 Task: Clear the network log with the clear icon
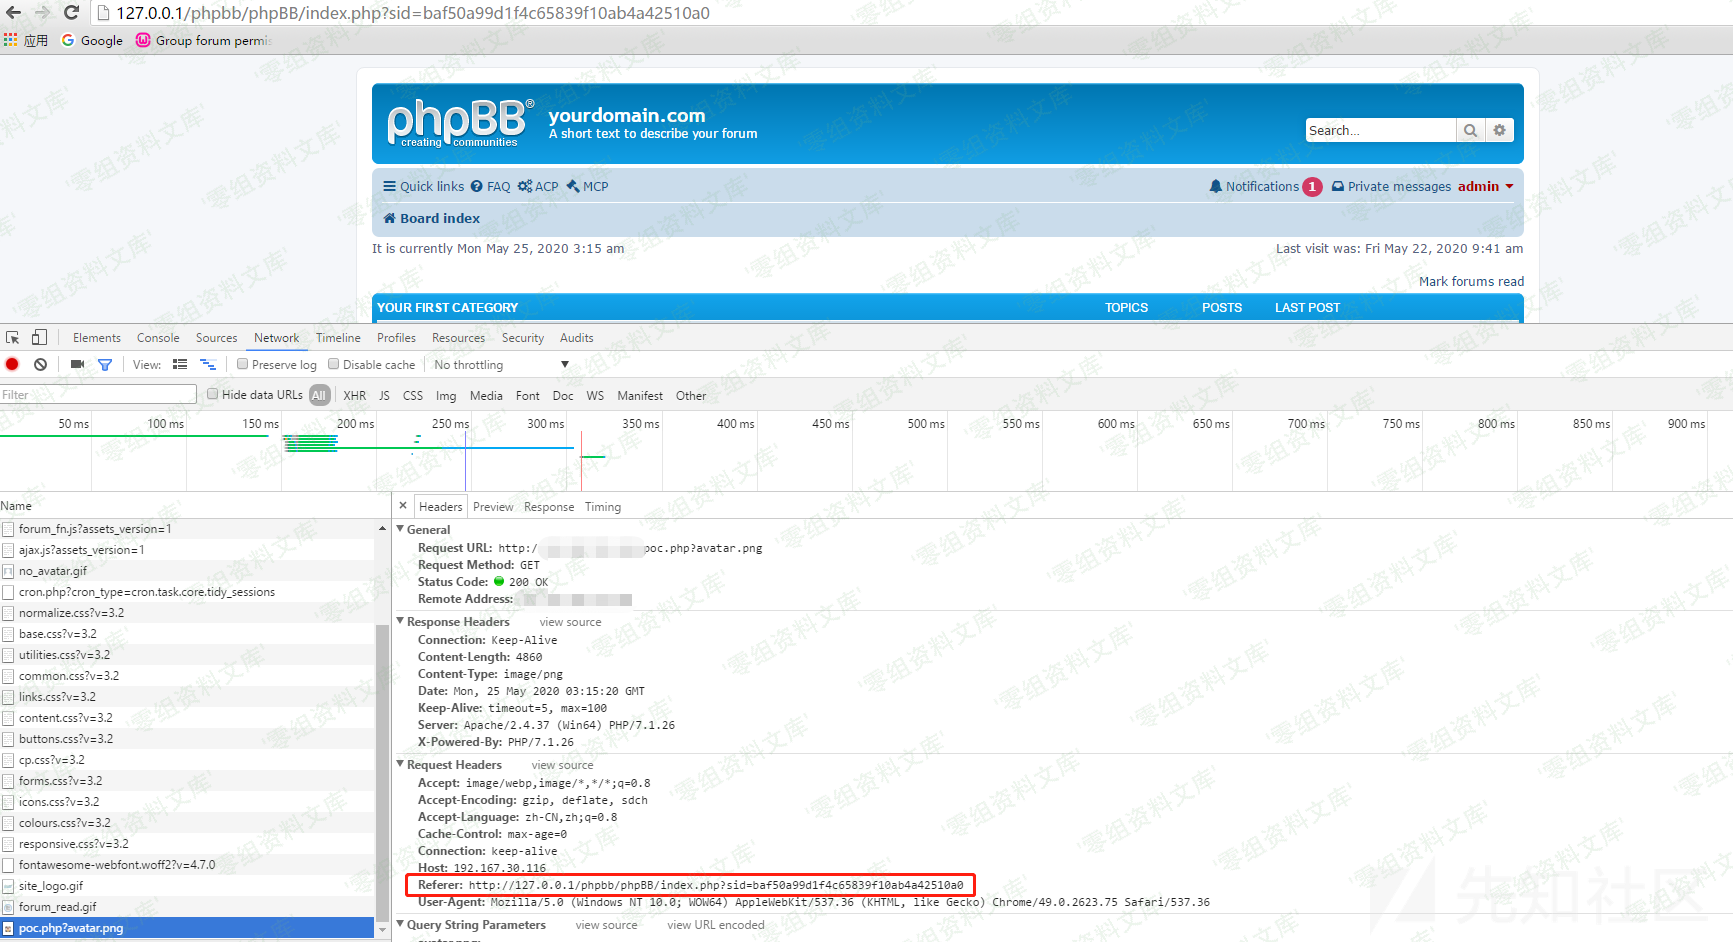tap(40, 365)
